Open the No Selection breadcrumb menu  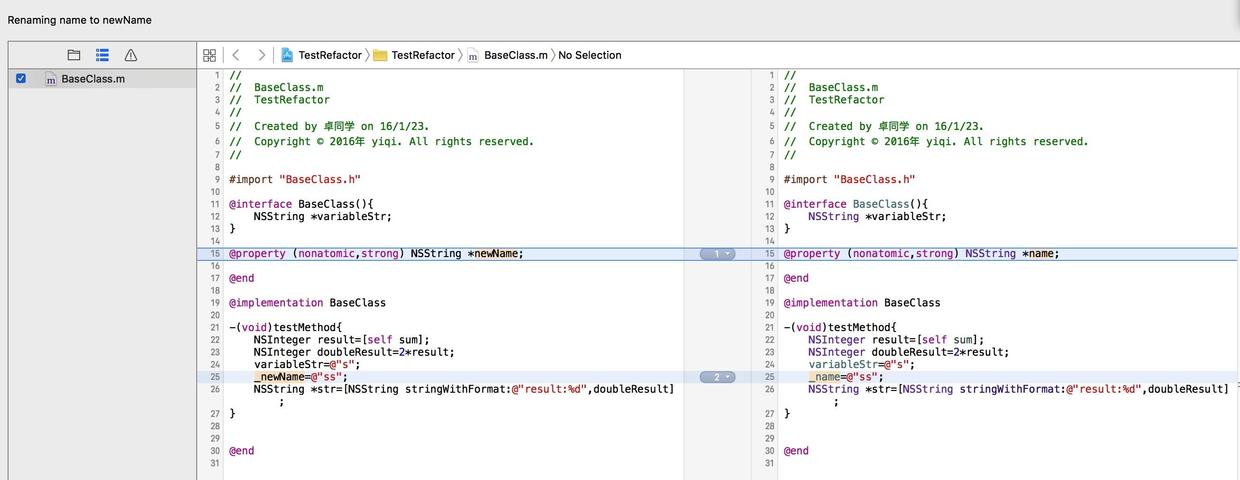[589, 55]
